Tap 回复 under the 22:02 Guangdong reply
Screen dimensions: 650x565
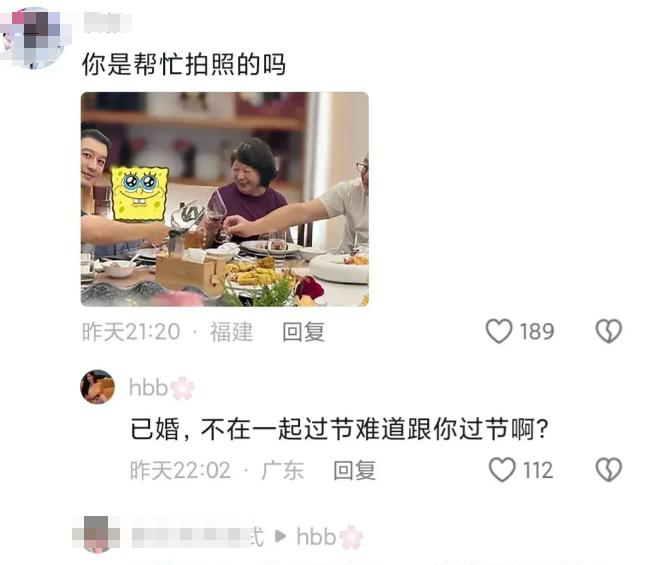tap(354, 470)
